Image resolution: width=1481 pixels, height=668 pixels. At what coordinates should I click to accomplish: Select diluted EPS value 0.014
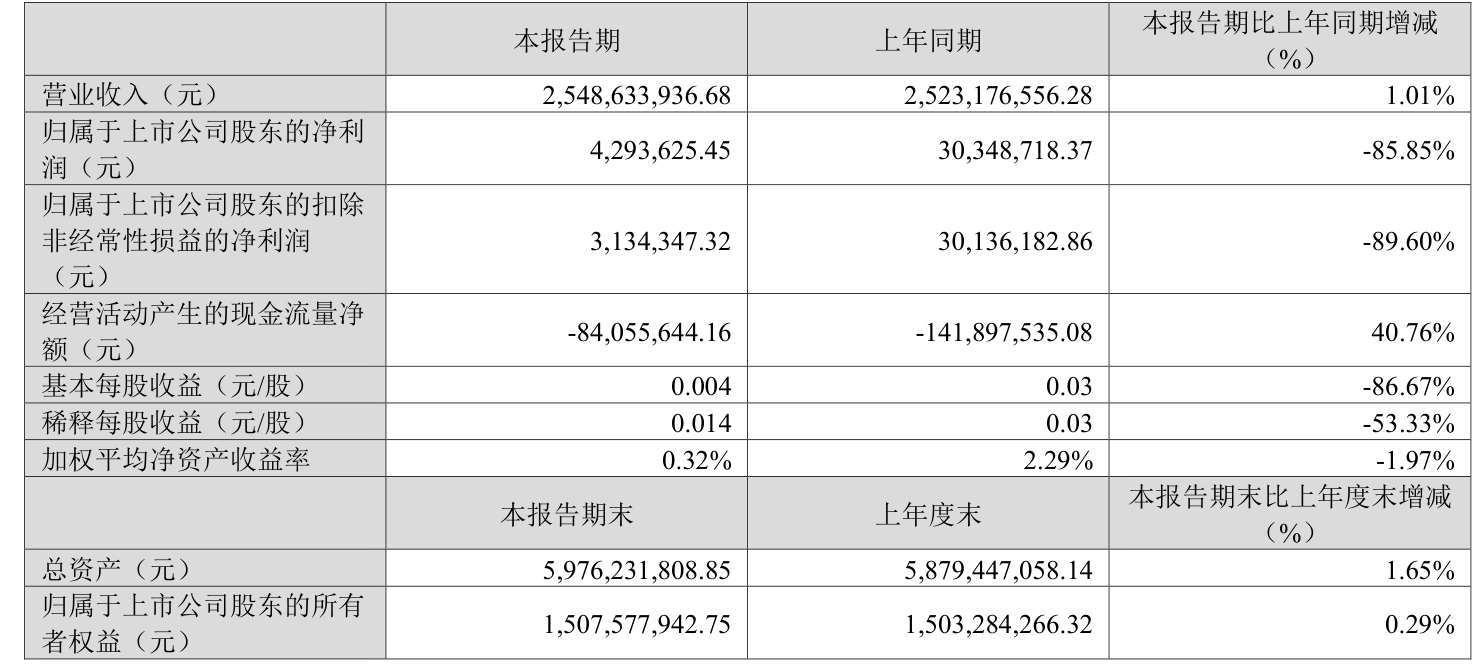click(x=706, y=423)
